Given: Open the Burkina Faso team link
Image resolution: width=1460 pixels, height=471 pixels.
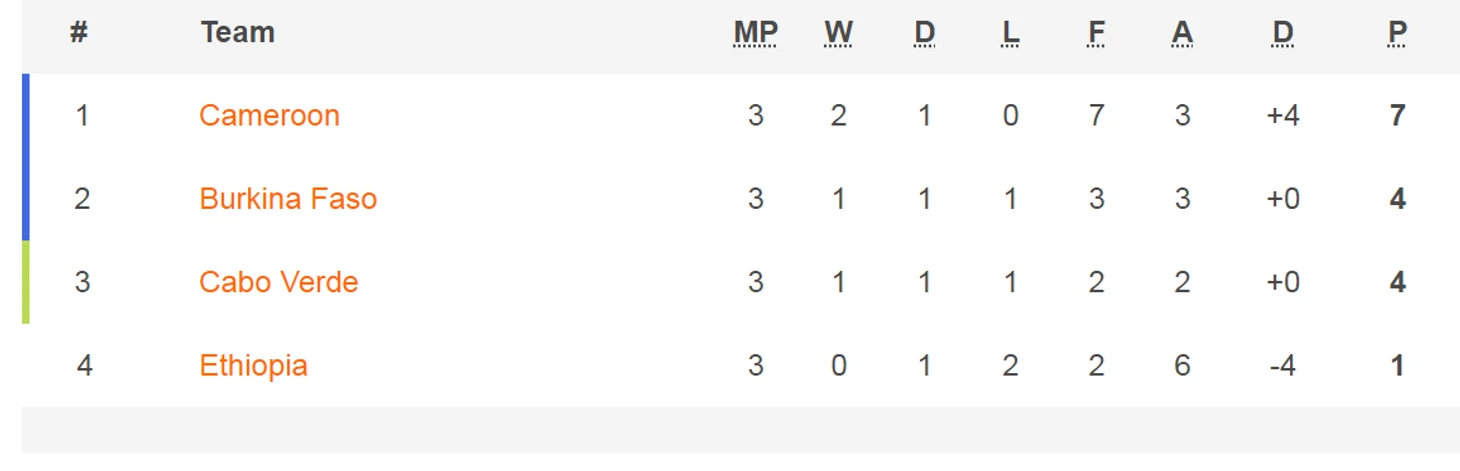Looking at the screenshot, I should 288,199.
